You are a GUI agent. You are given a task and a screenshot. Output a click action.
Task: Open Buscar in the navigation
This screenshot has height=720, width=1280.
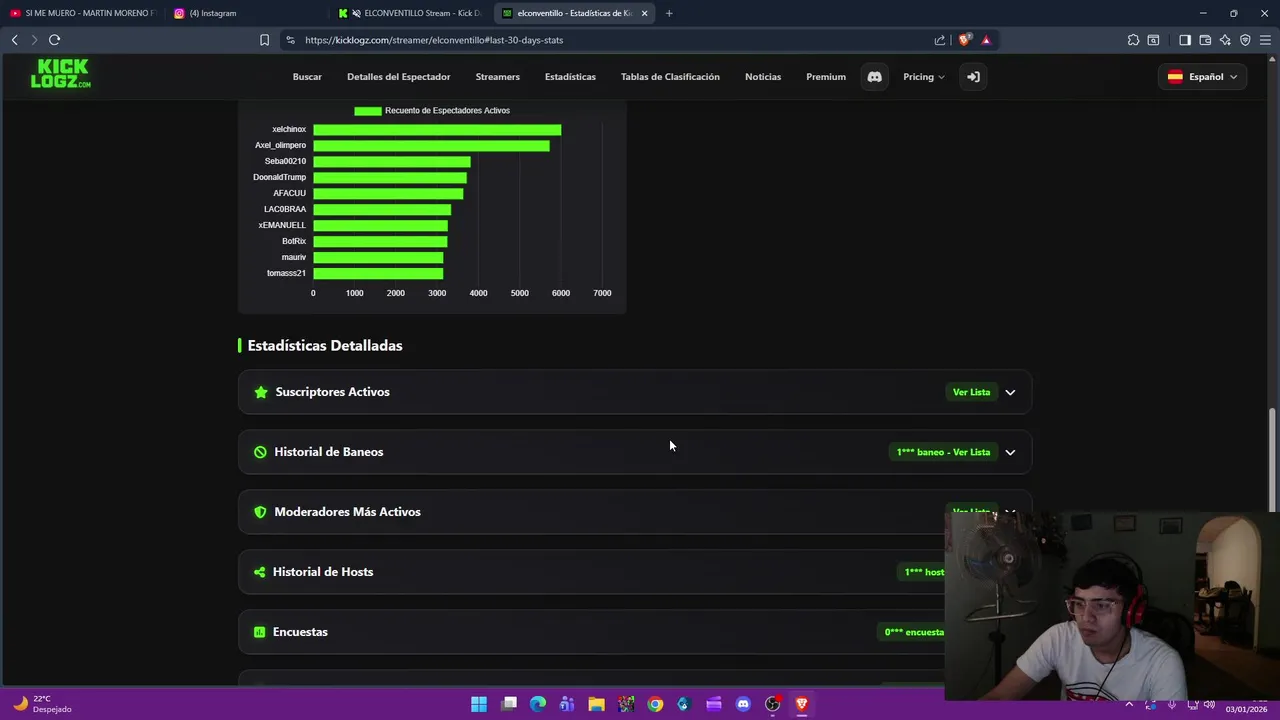pyautogui.click(x=307, y=77)
